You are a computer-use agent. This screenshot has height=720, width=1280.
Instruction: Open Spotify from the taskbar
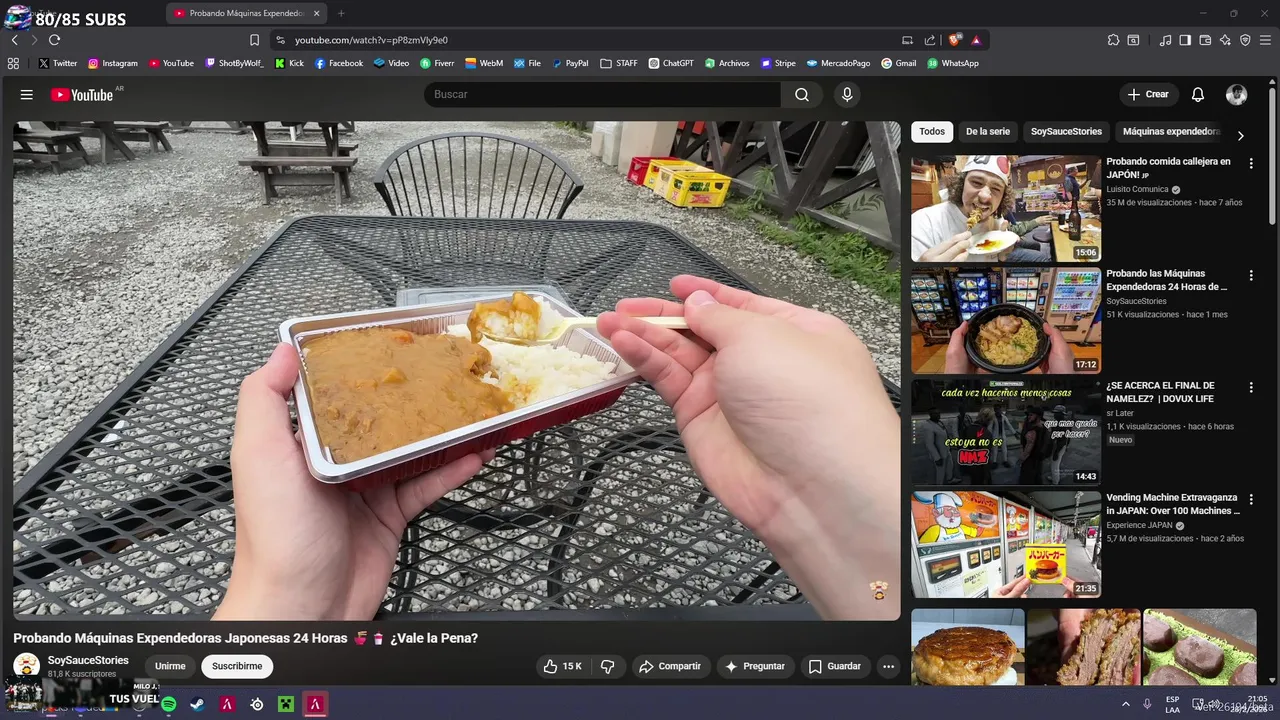pyautogui.click(x=168, y=704)
